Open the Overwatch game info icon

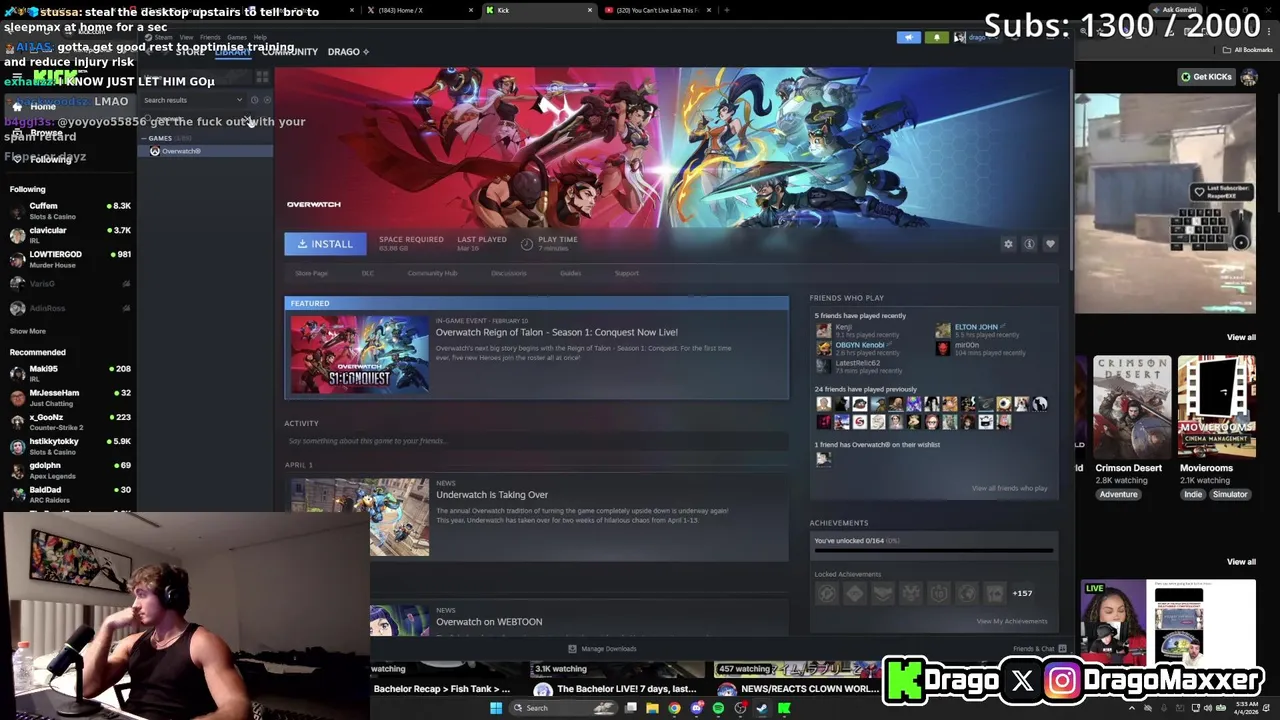click(1029, 244)
